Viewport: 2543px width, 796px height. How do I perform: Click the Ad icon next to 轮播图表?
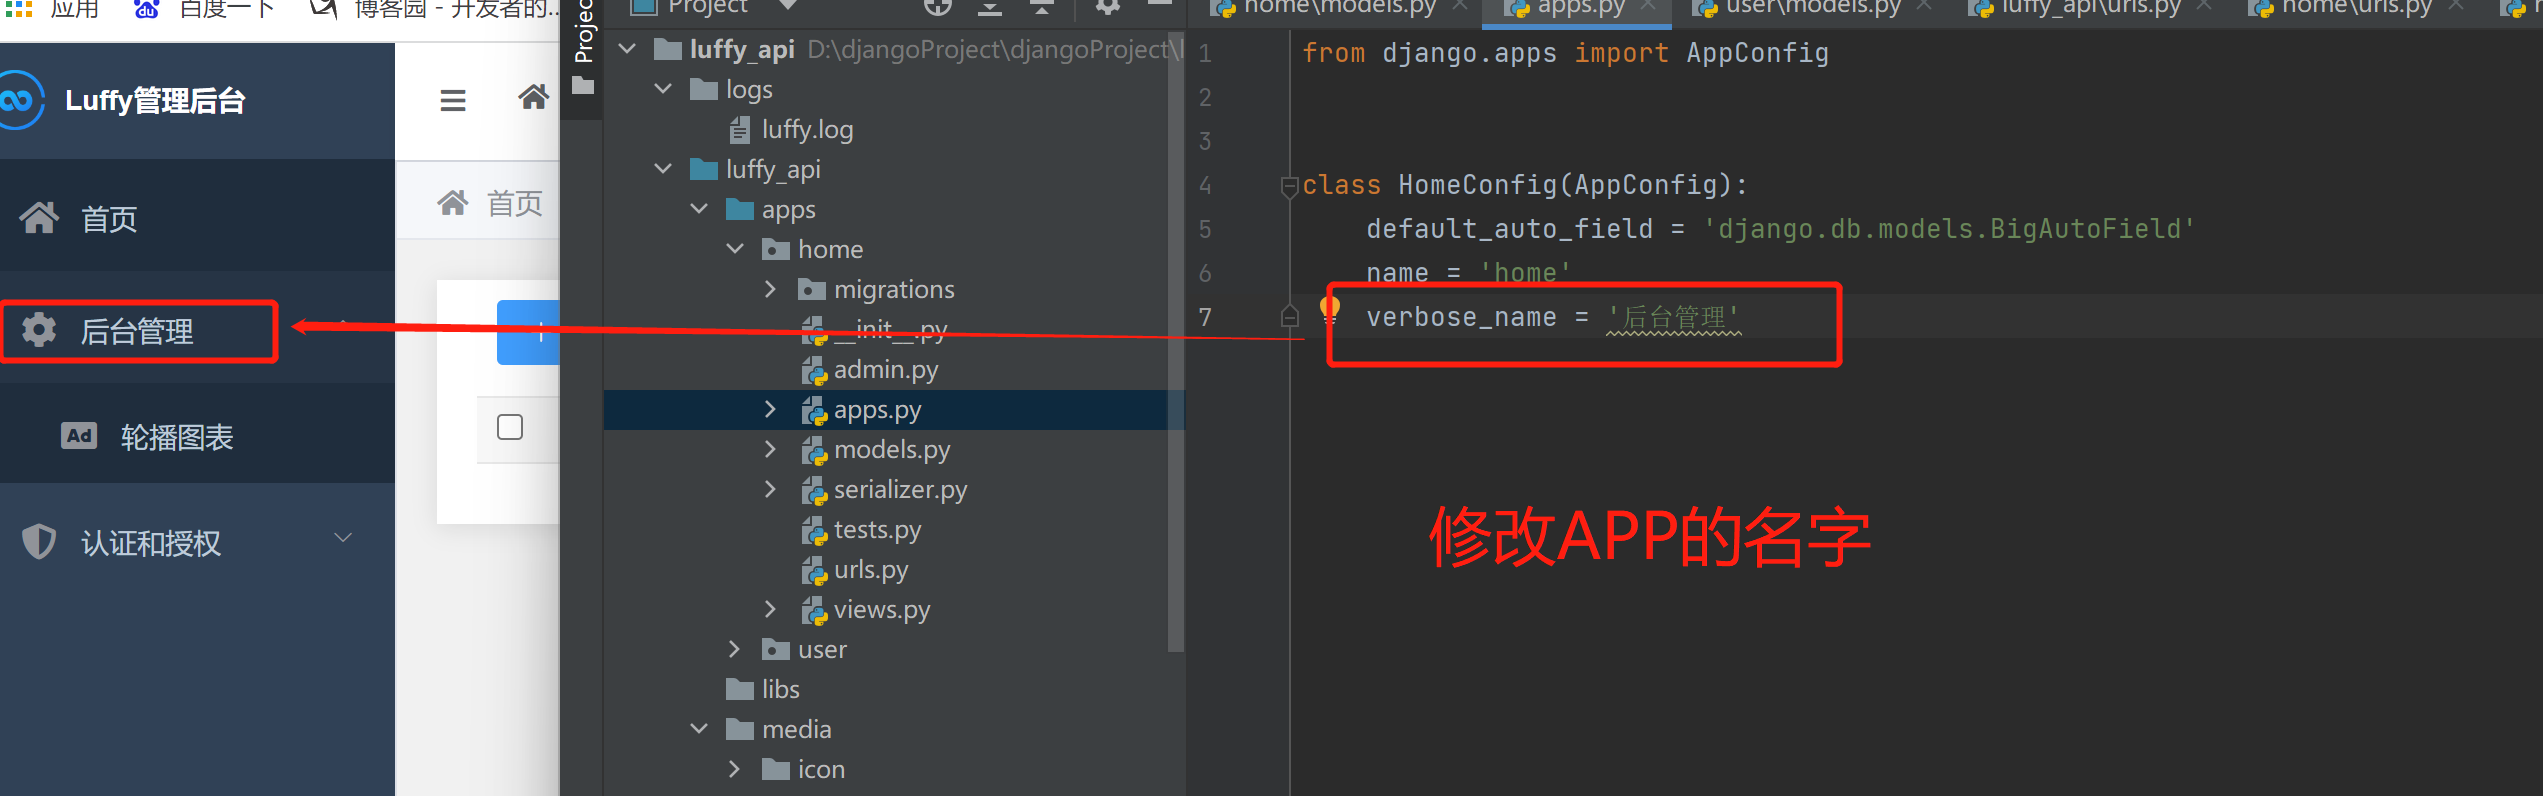pos(79,436)
